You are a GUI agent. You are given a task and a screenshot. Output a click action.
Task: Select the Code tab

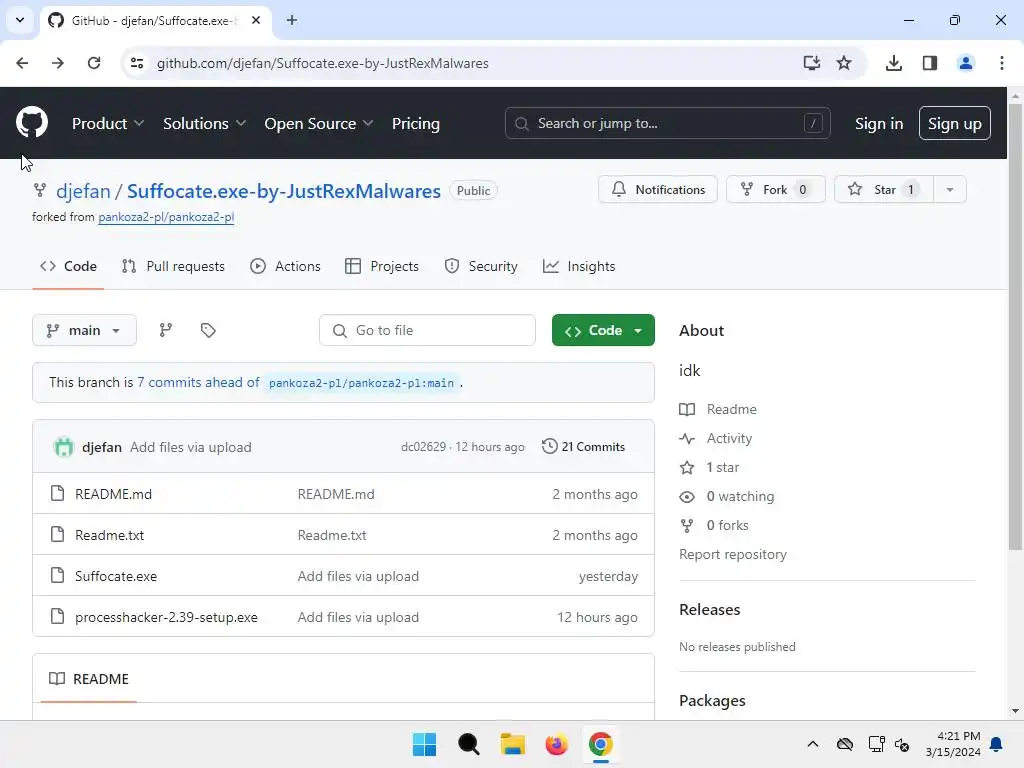coord(68,266)
